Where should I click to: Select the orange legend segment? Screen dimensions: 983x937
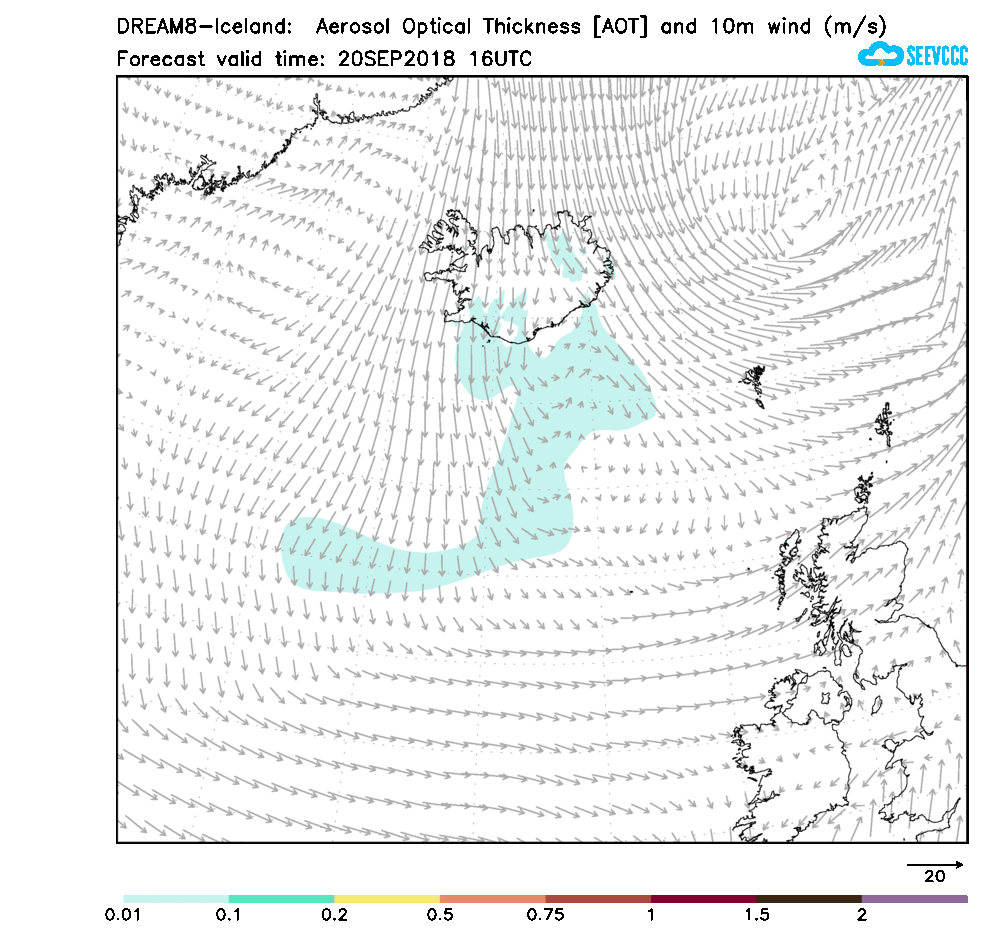pos(492,899)
